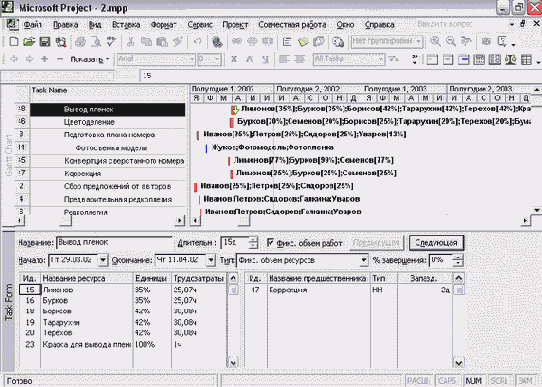Zoom in on the Gantt timescale
This screenshot has height=387, width=542.
pos(435,42)
